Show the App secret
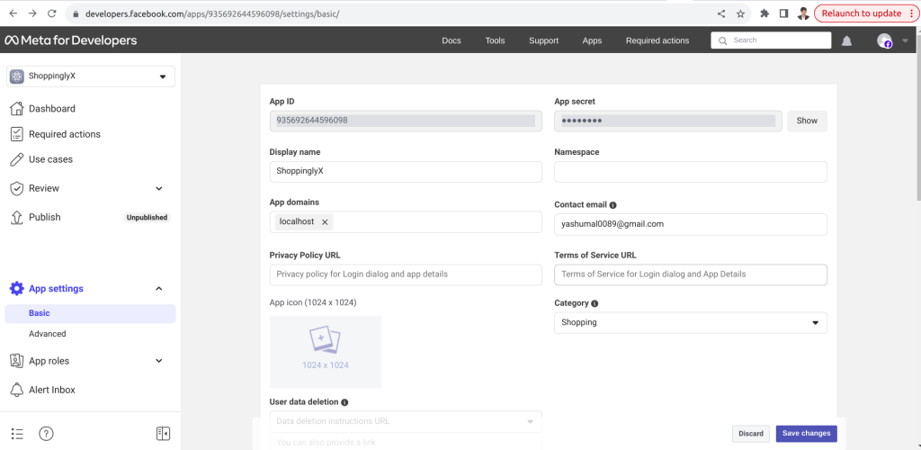 click(x=807, y=120)
